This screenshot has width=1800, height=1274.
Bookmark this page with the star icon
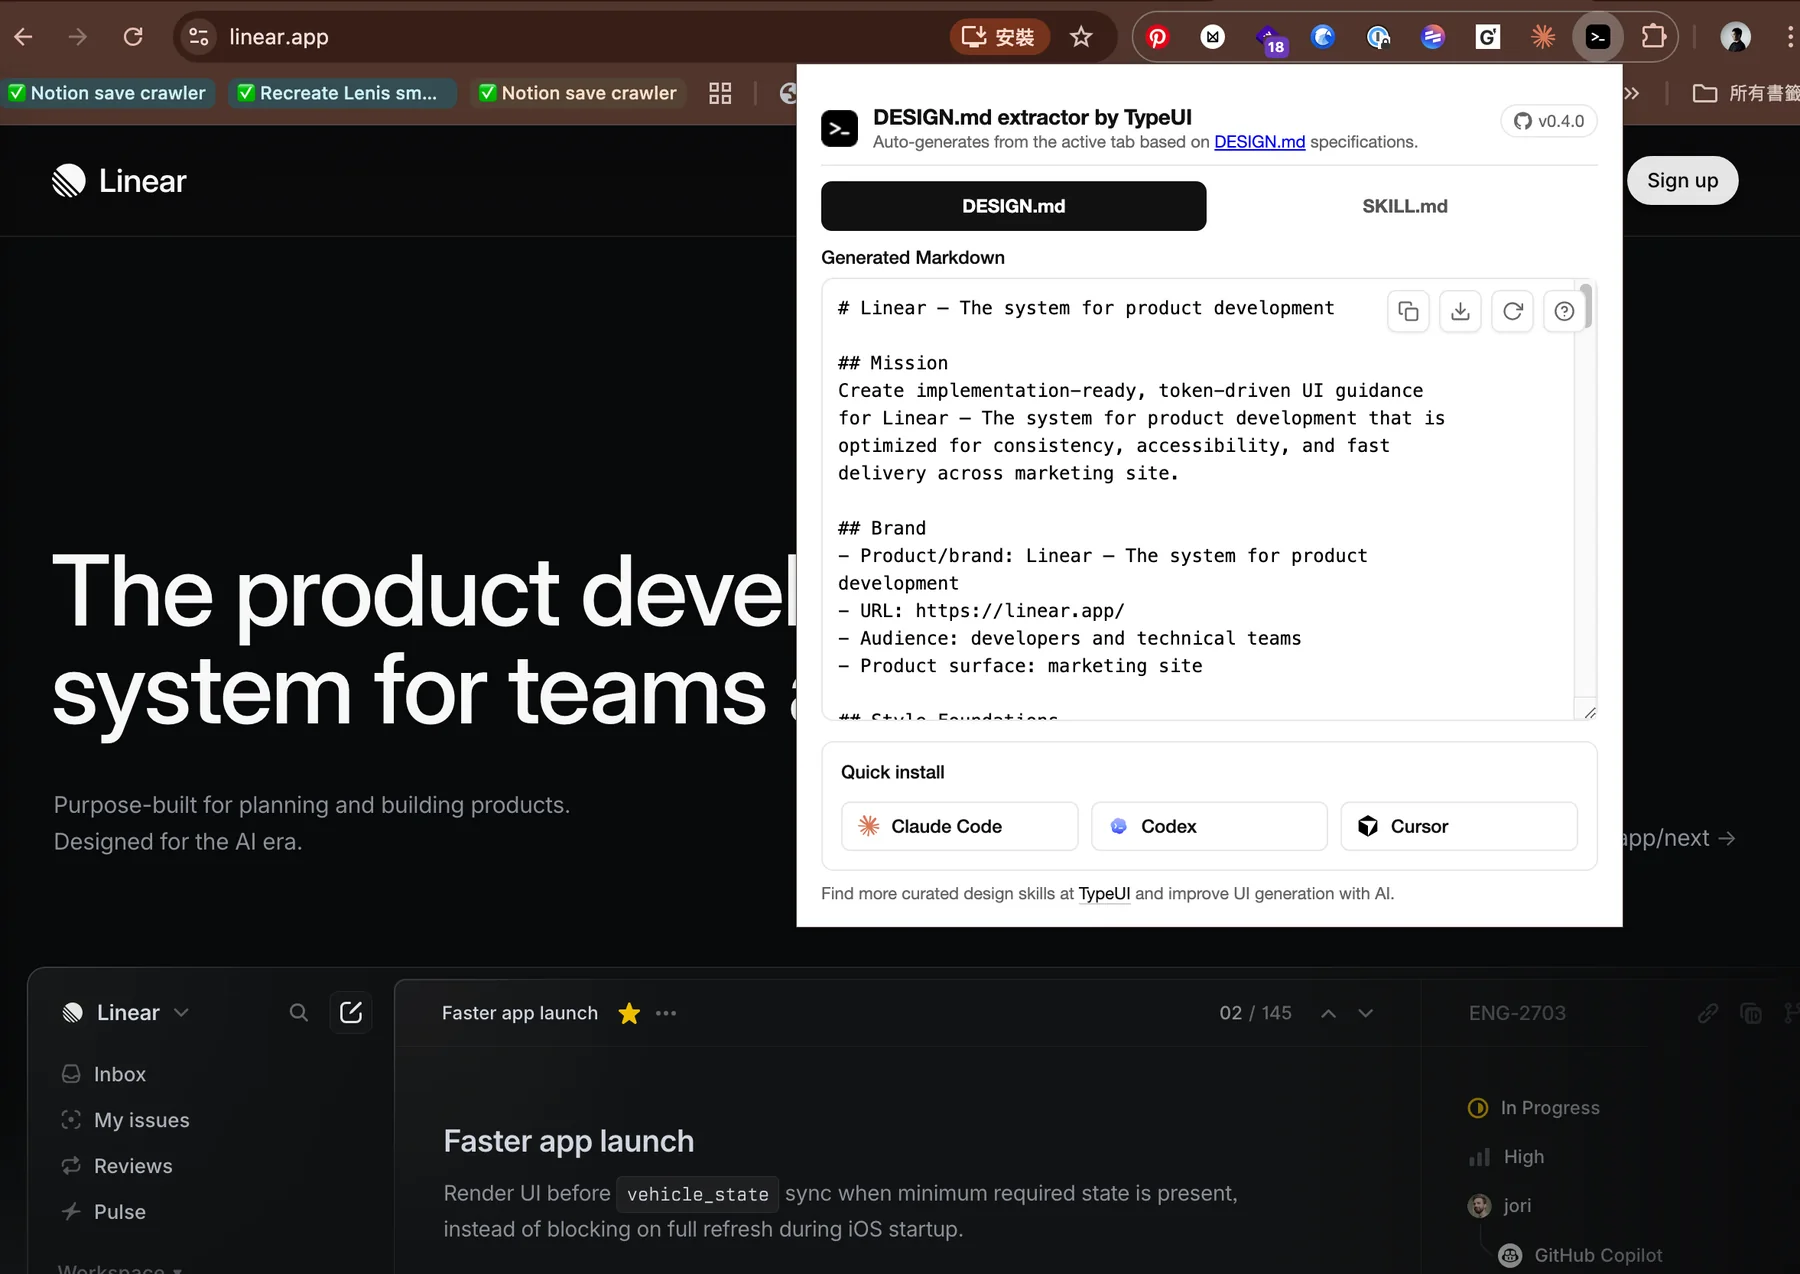point(1081,37)
